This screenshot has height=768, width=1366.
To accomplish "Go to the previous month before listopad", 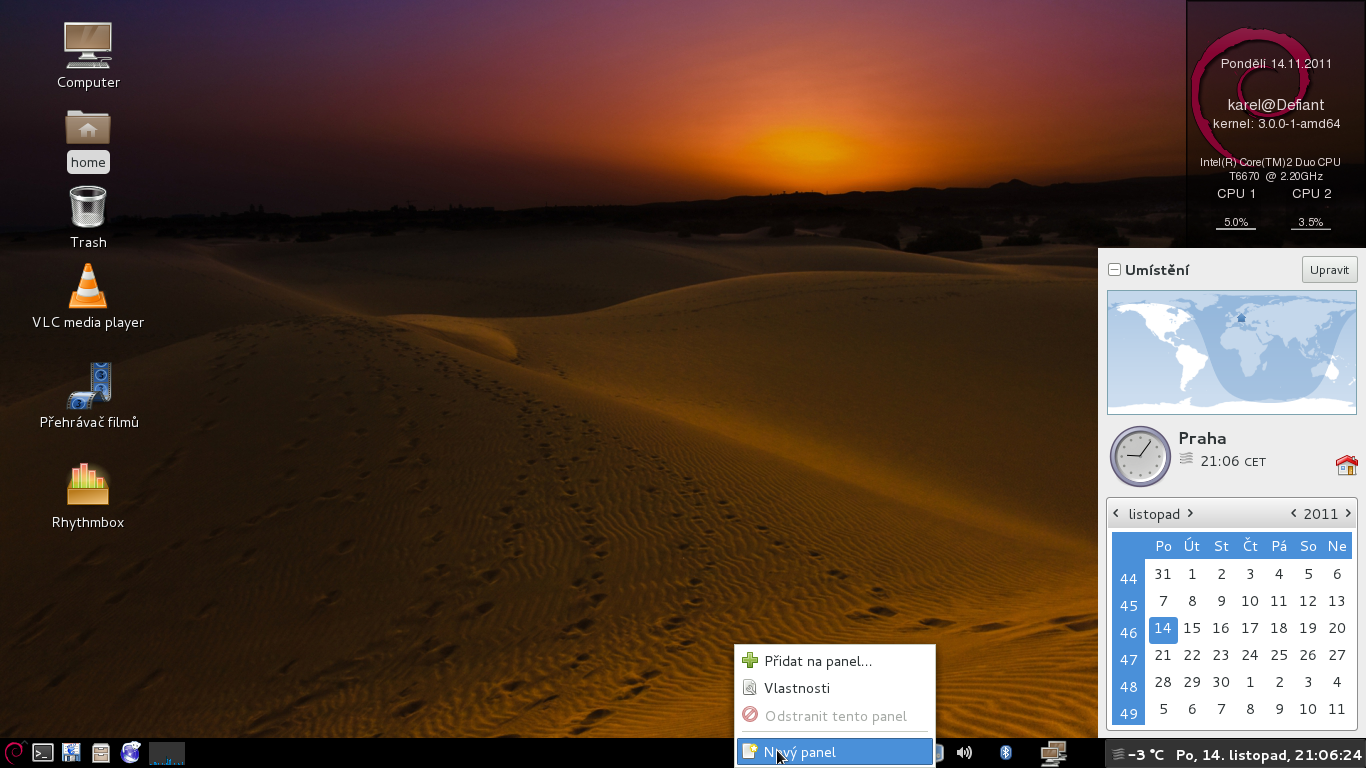I will [1117, 514].
